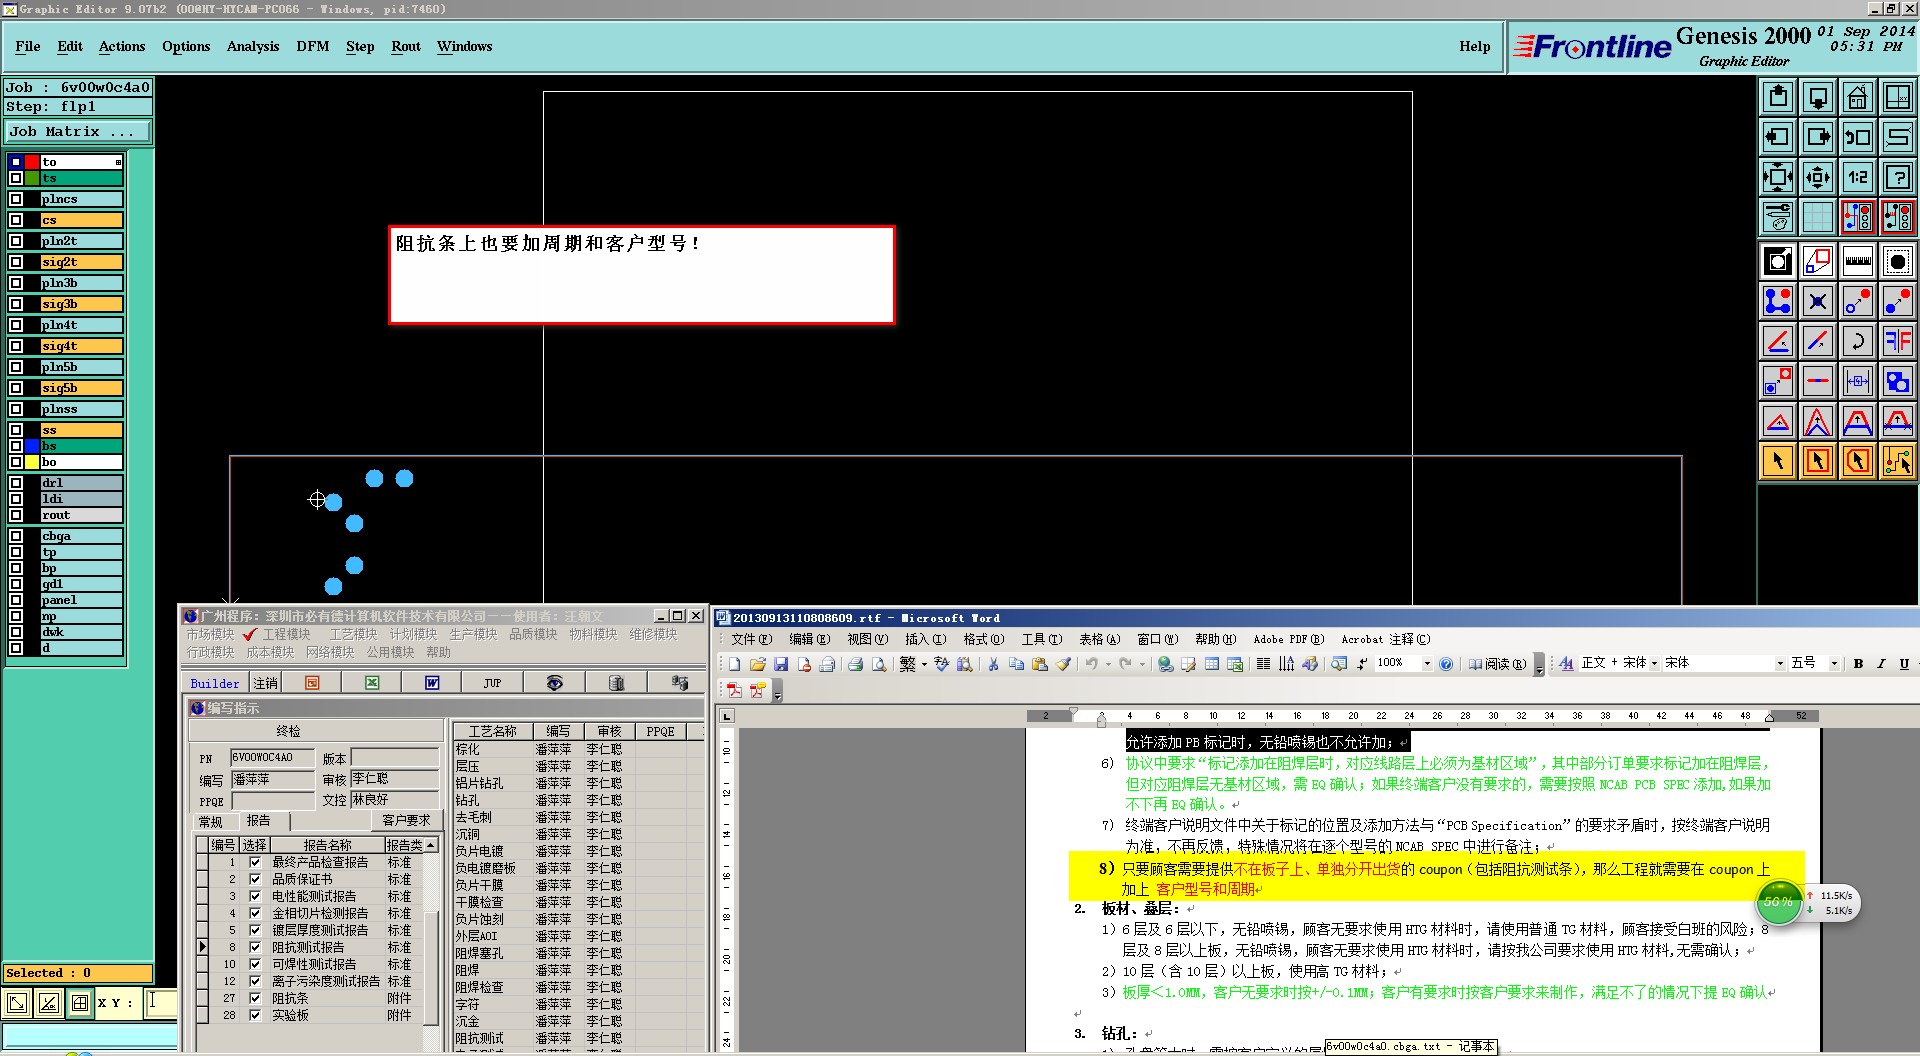Toggle visibility box of layer rout
This screenshot has height=1056, width=1920.
16,515
